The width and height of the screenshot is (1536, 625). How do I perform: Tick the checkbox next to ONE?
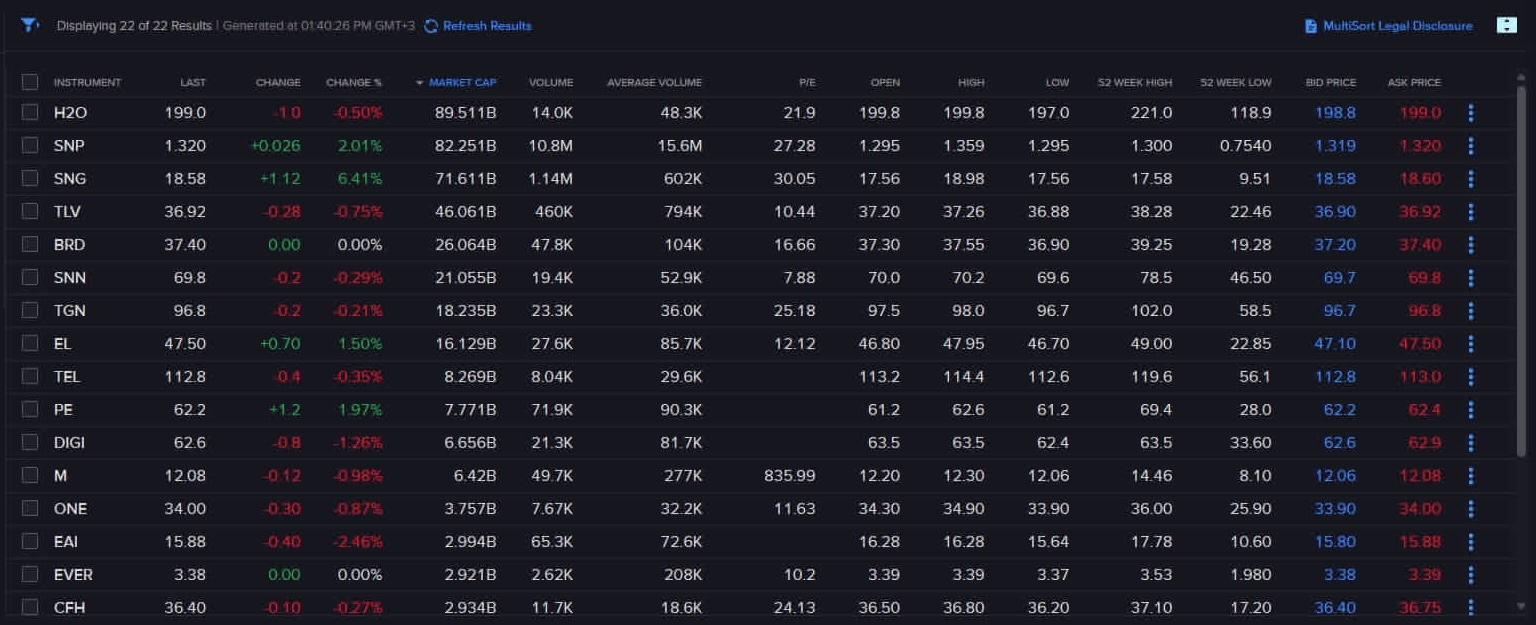coord(30,509)
